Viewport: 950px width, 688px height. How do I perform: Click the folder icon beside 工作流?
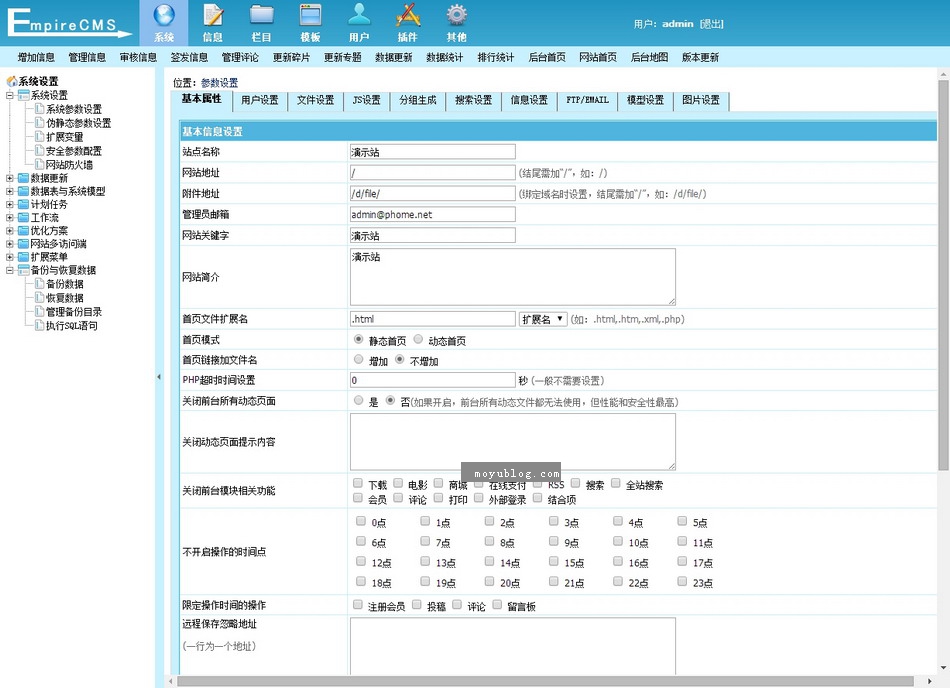[24, 218]
